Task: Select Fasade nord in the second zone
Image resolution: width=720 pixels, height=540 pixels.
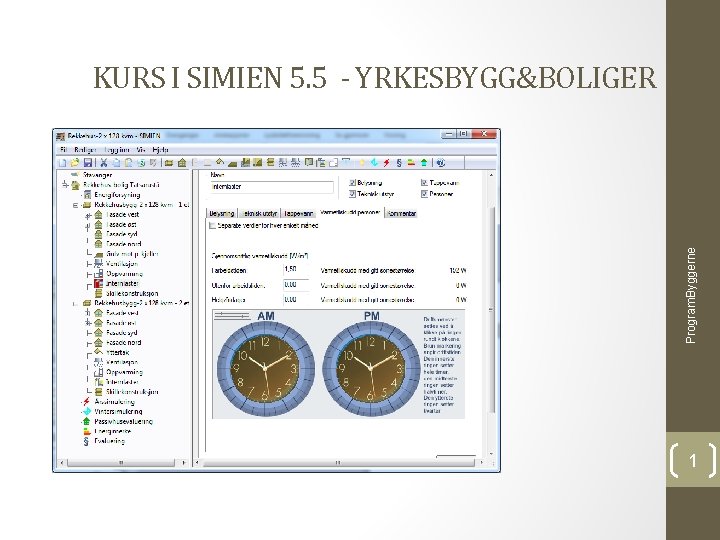Action: point(124,343)
